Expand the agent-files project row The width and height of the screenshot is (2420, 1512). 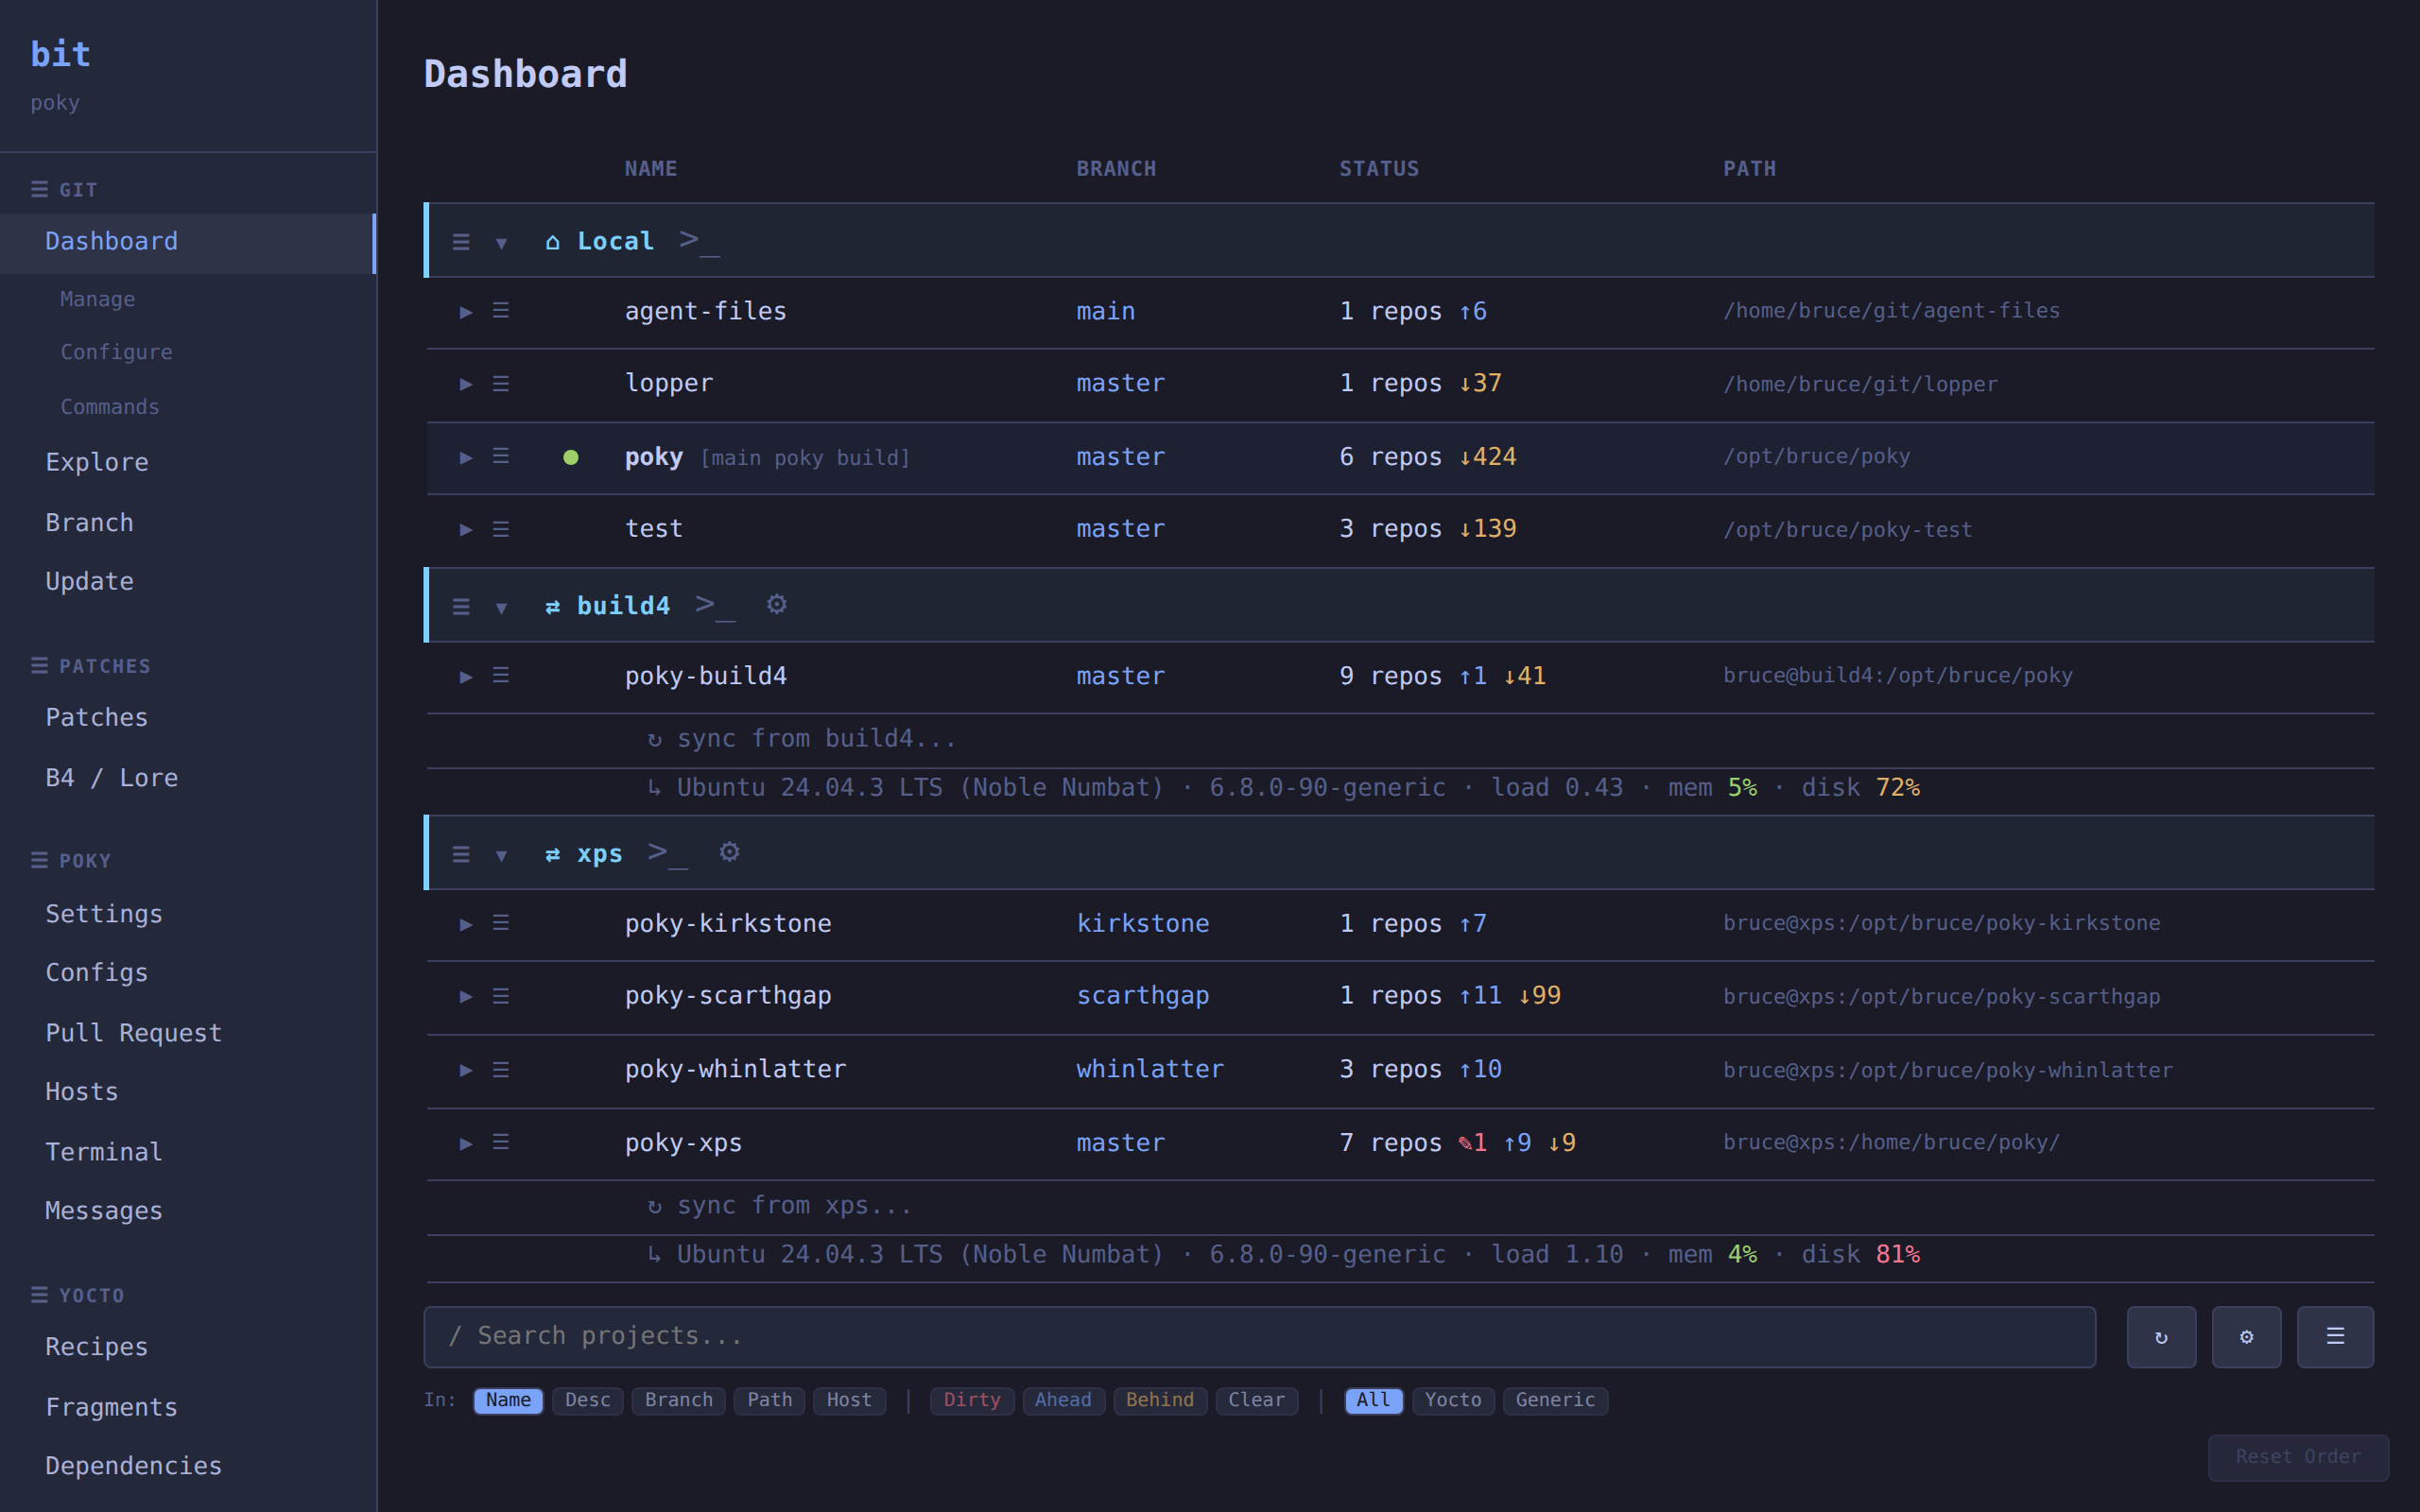coord(466,312)
